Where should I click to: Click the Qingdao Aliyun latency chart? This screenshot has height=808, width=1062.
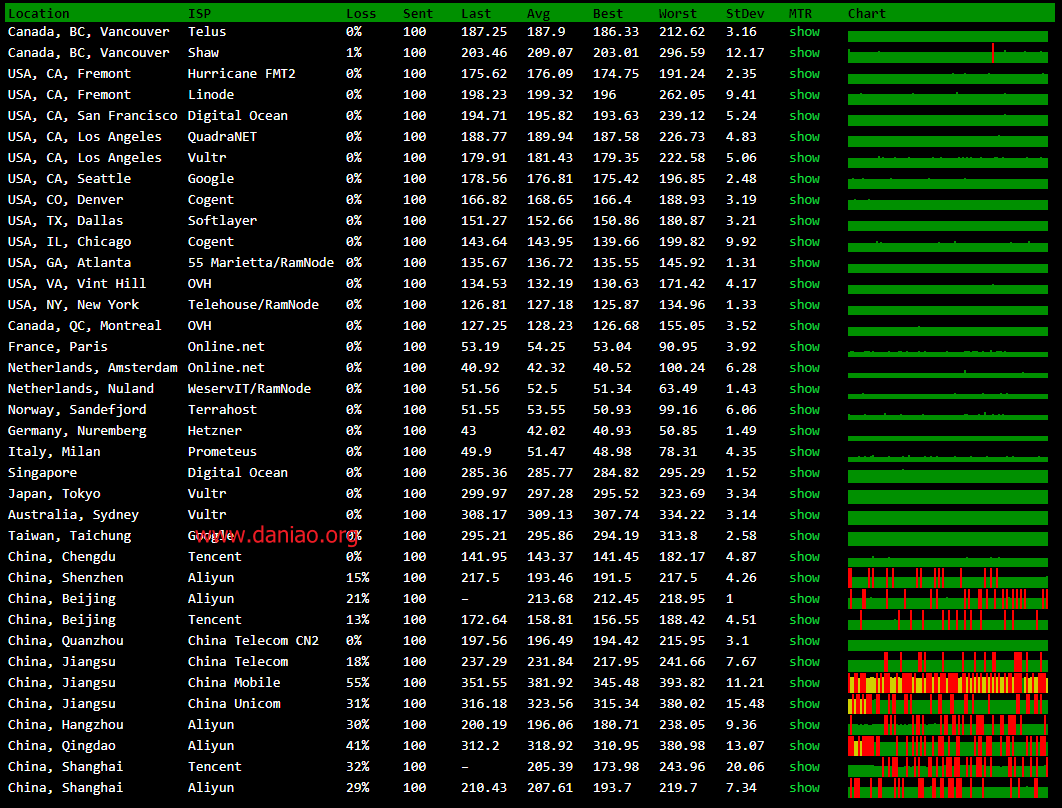[x=948, y=746]
